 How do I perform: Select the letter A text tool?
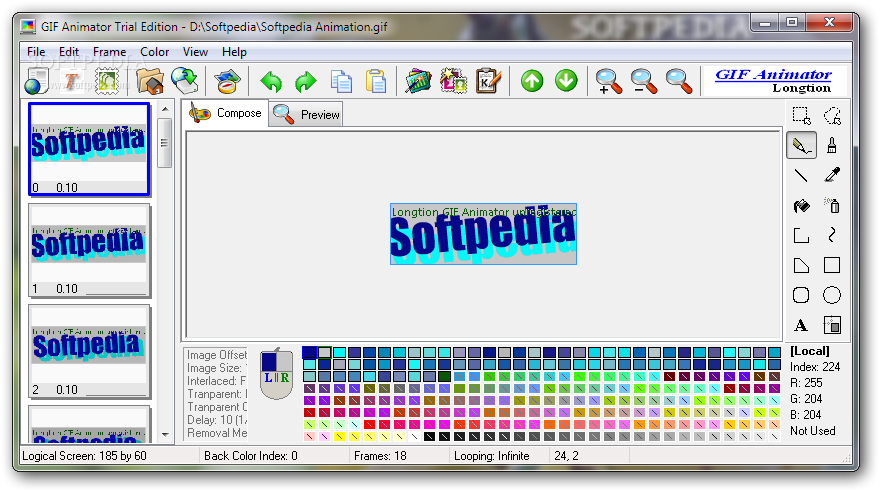click(801, 325)
